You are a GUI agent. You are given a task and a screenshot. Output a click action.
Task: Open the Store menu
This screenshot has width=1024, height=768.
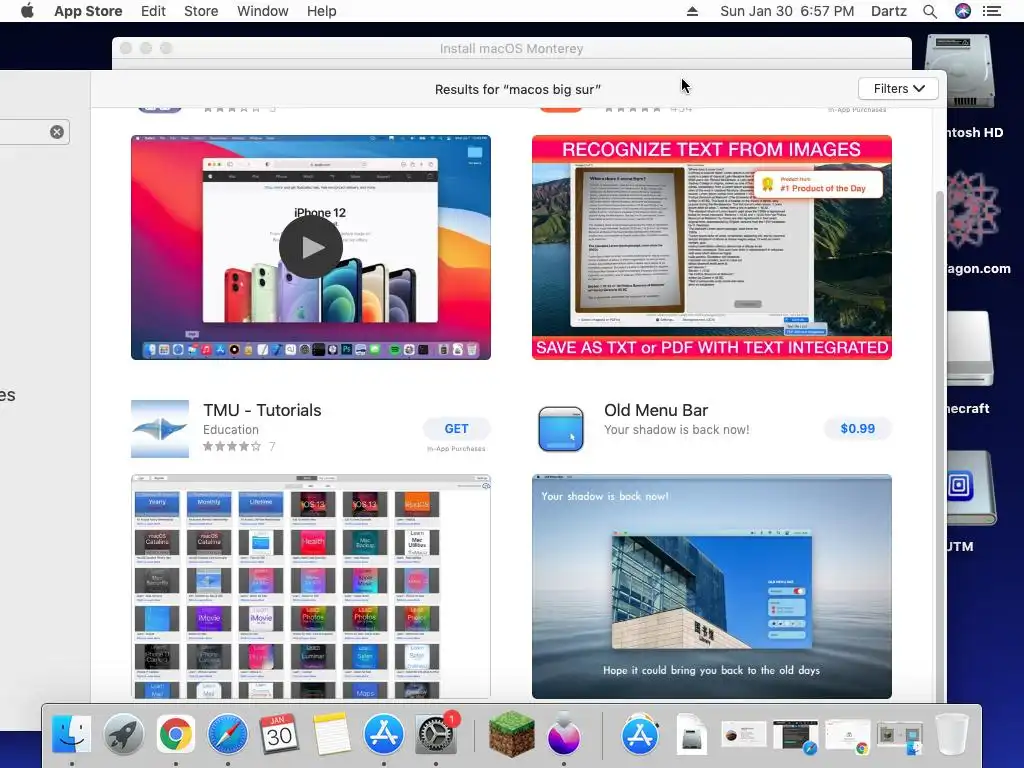click(x=201, y=11)
